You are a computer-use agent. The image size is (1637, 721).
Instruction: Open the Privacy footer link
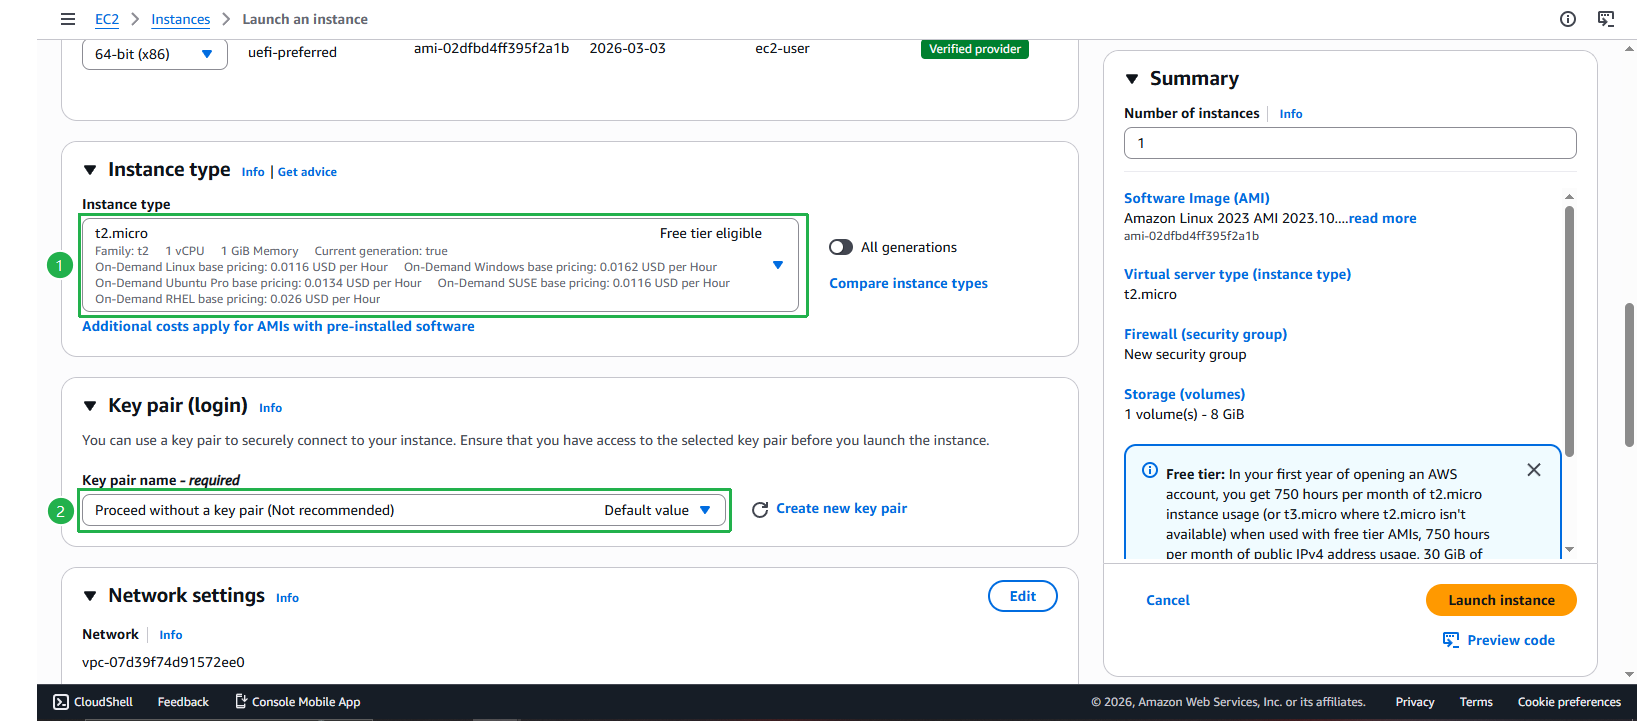click(1415, 702)
